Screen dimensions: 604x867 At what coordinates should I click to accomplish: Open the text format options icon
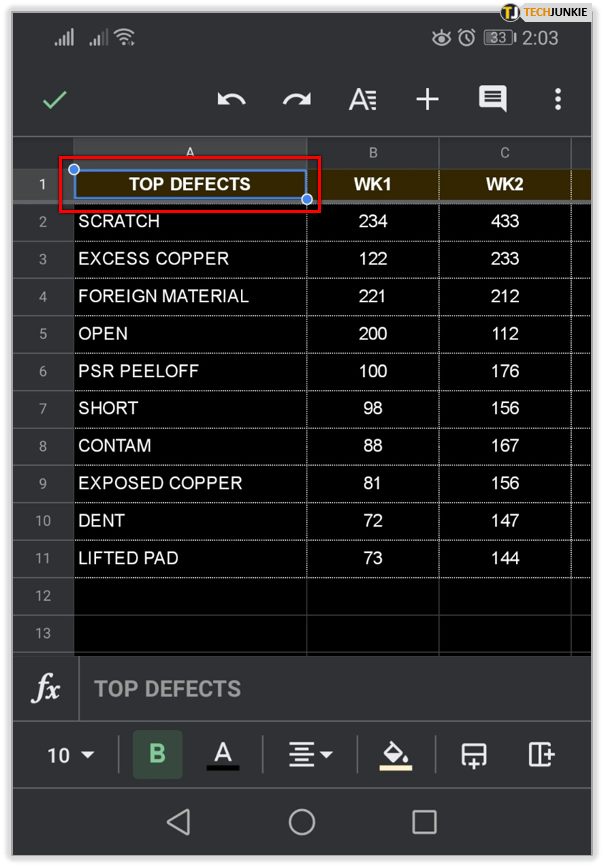click(x=362, y=100)
